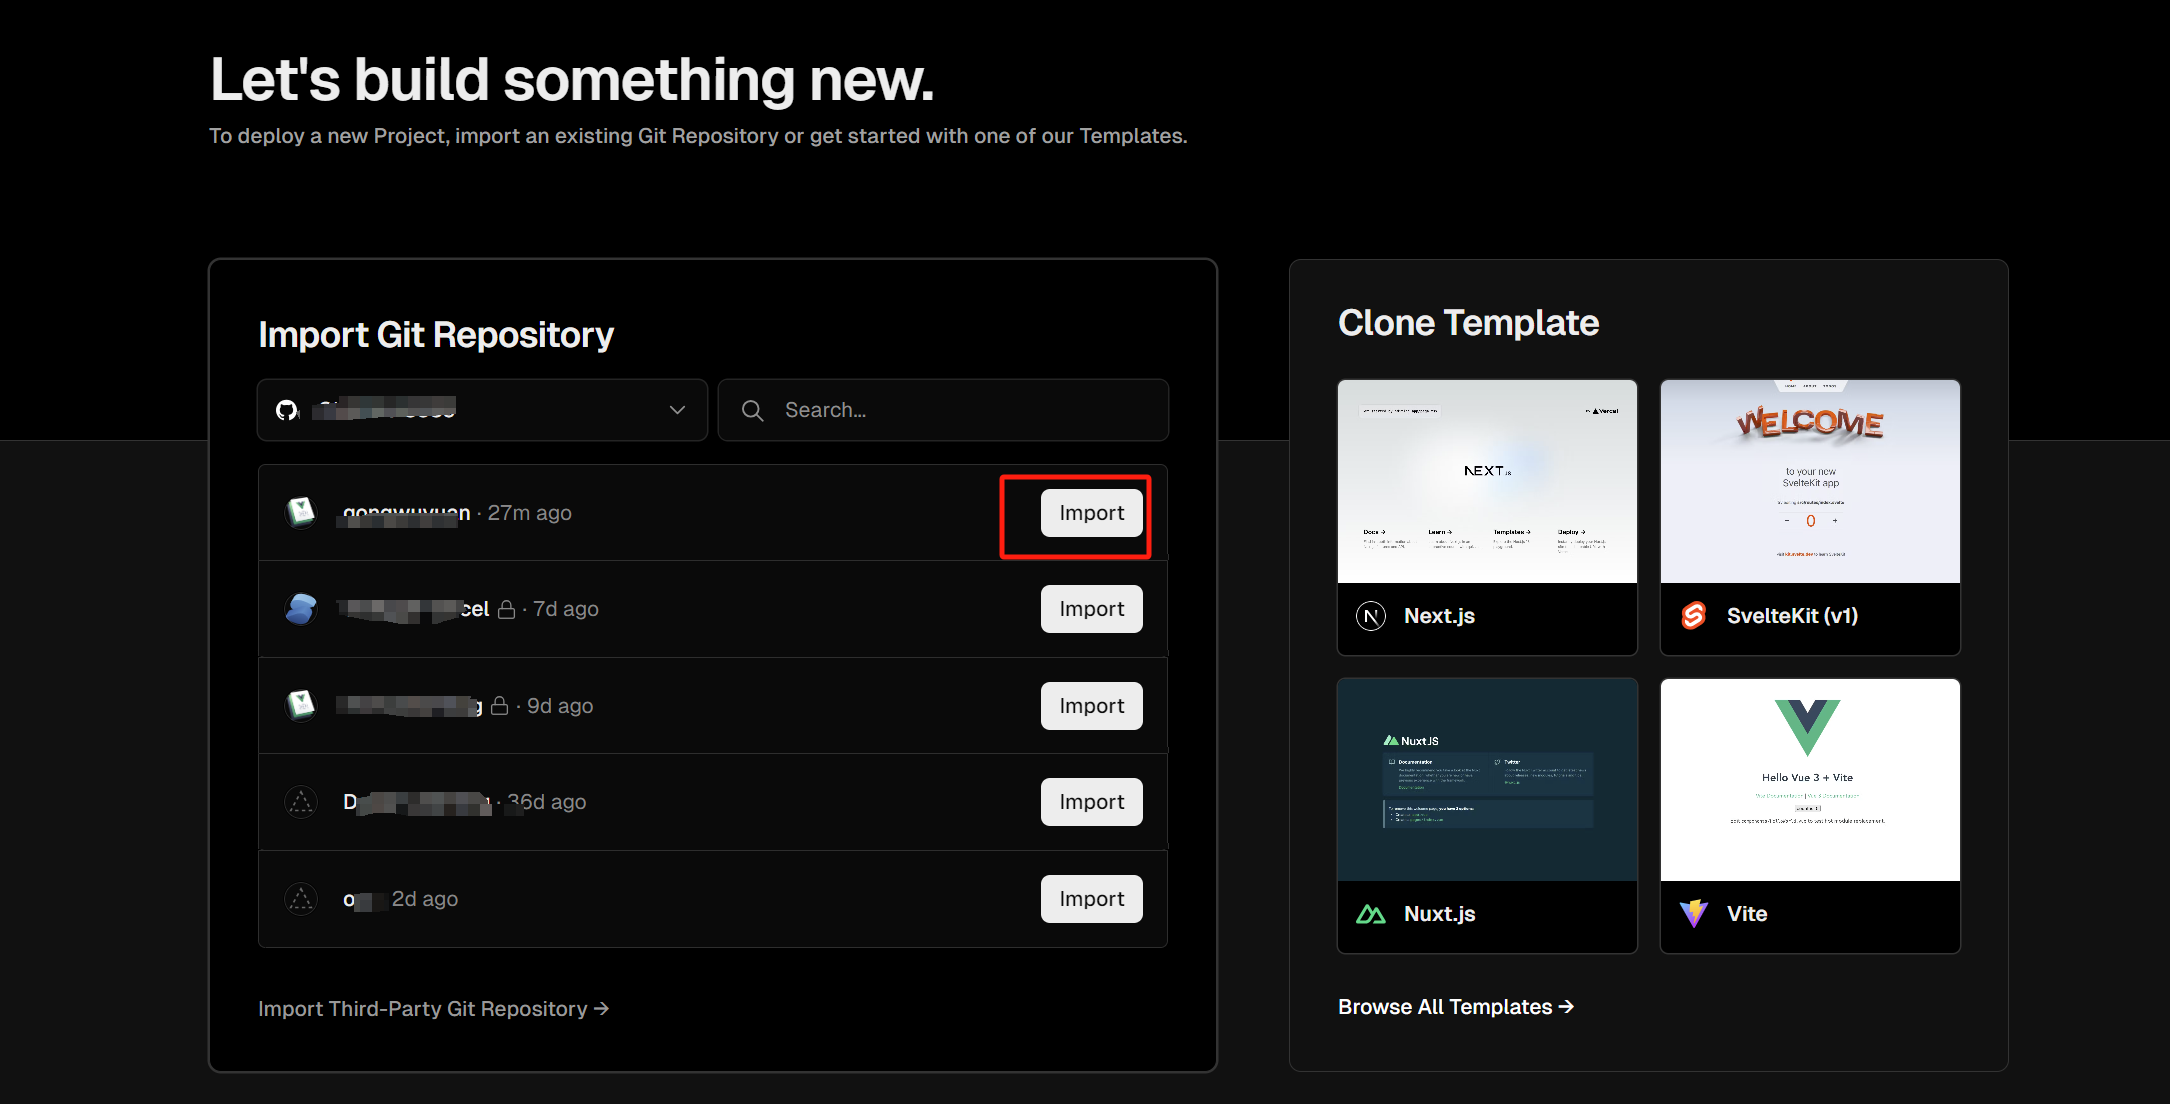Focus the repository Search field
The width and height of the screenshot is (2170, 1104).
tap(960, 410)
